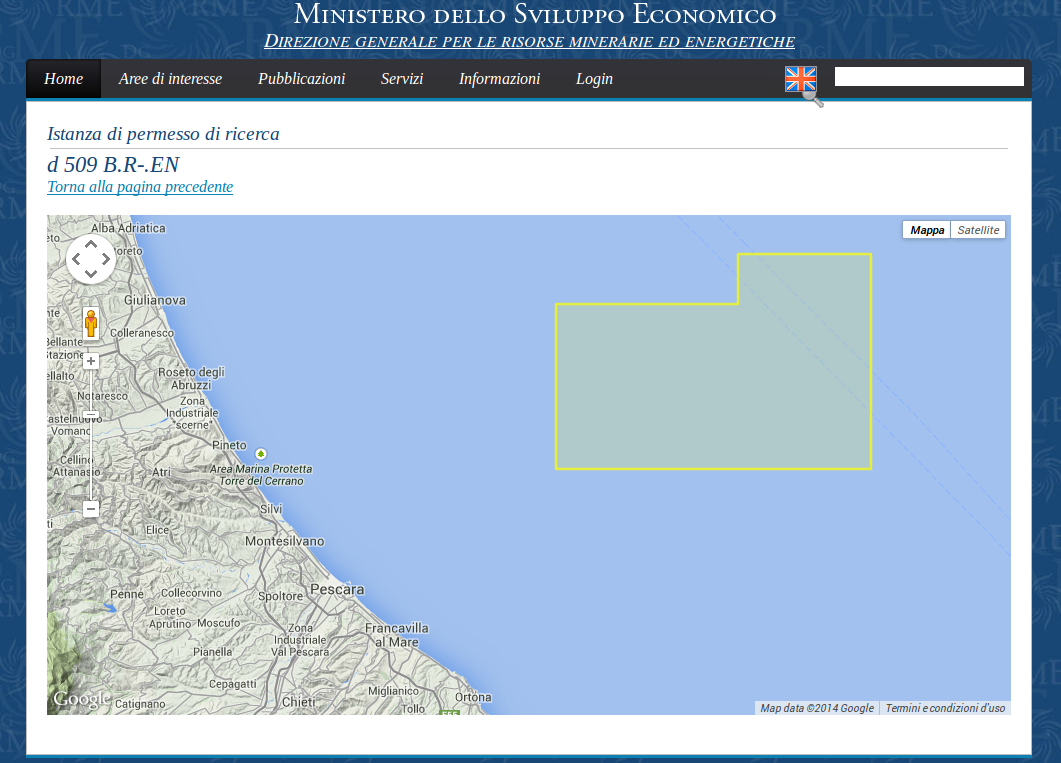
Task: Click the map zoom slider handle
Action: [91, 414]
